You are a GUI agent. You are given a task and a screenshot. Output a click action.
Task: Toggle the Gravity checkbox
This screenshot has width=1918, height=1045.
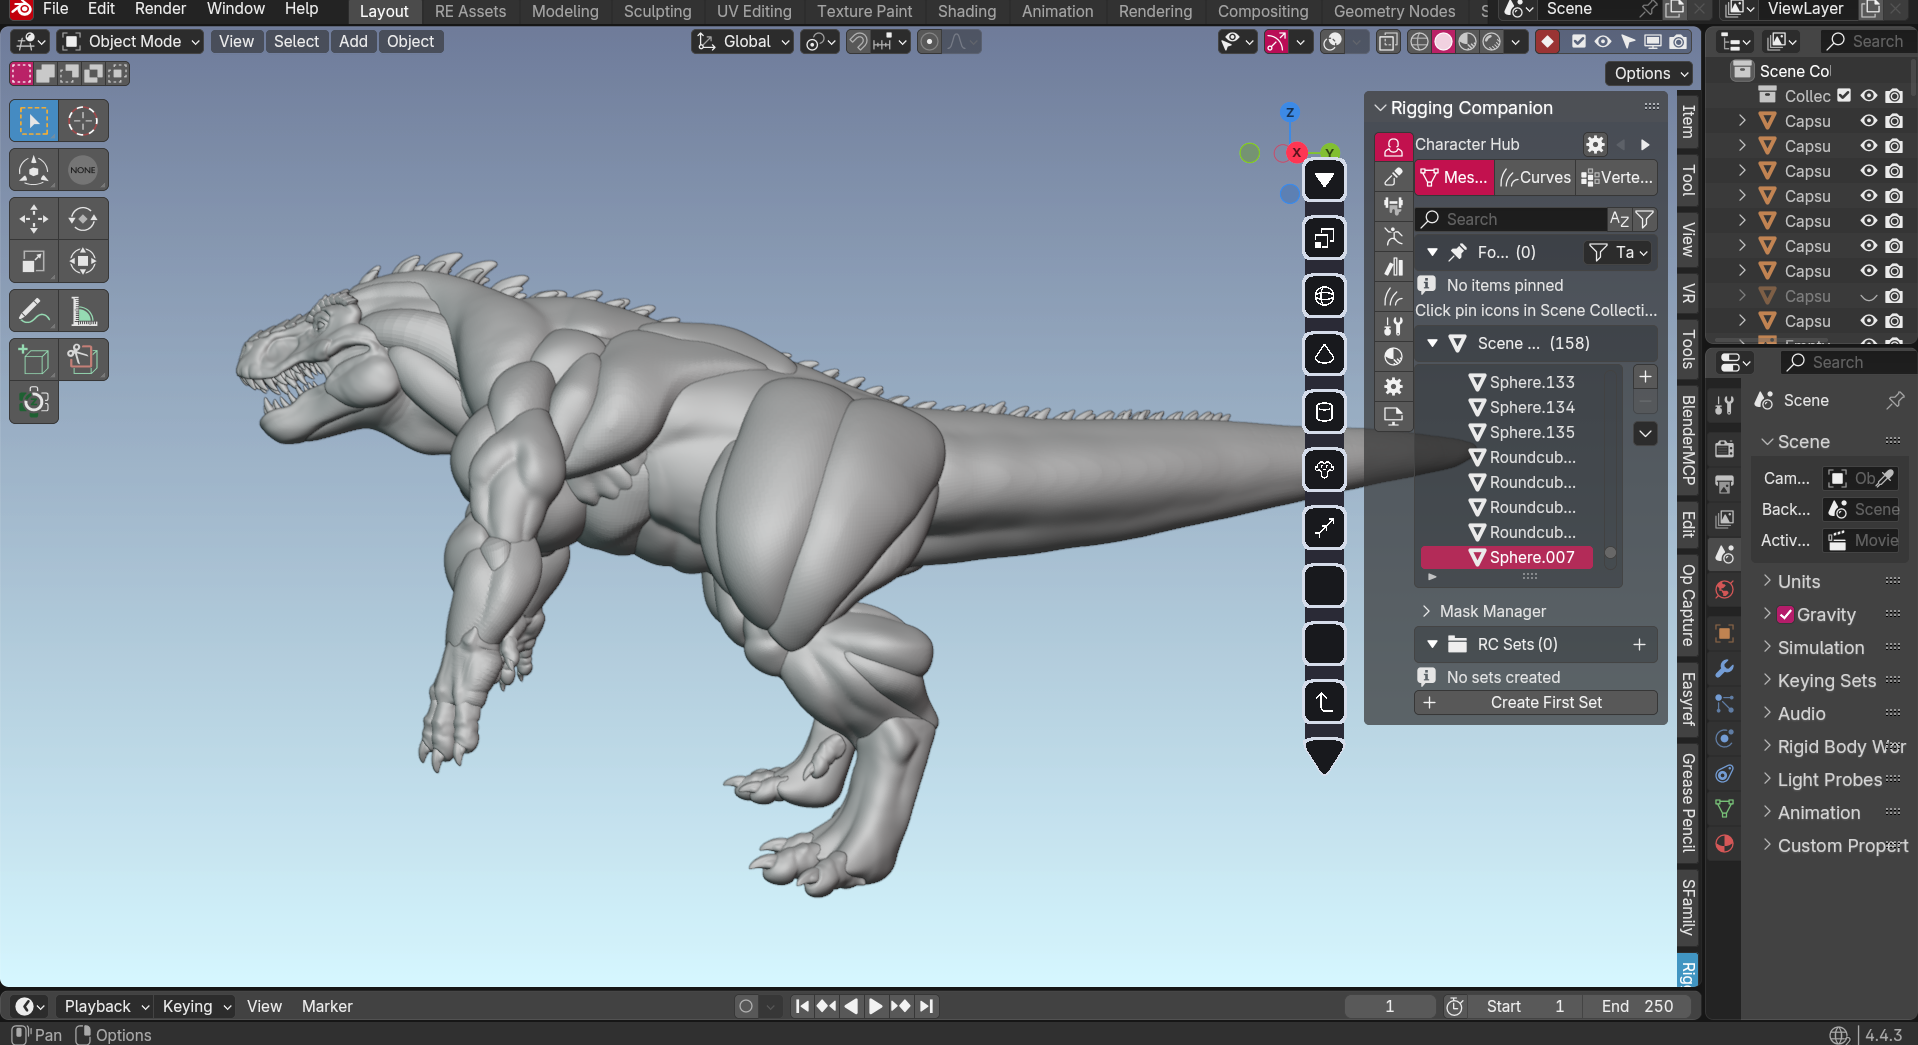(x=1785, y=615)
